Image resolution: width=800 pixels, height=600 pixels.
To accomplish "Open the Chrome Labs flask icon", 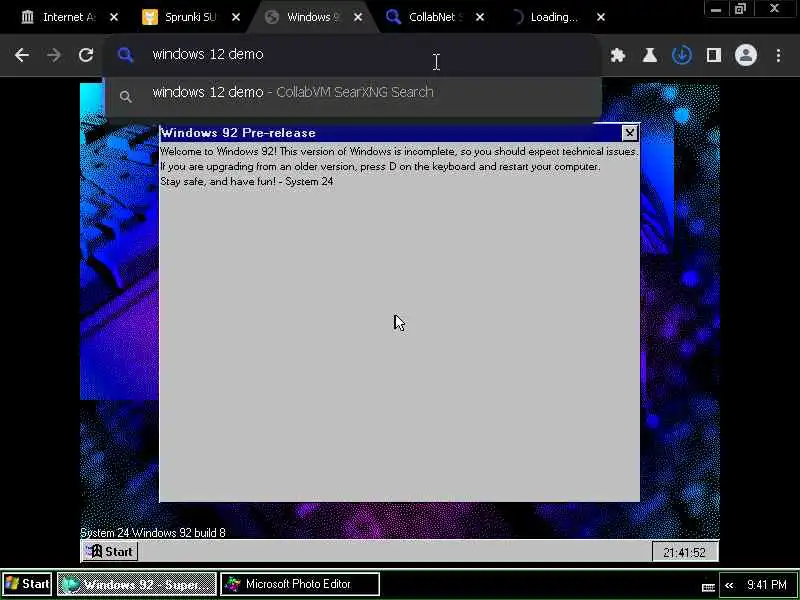I will pyautogui.click(x=649, y=55).
